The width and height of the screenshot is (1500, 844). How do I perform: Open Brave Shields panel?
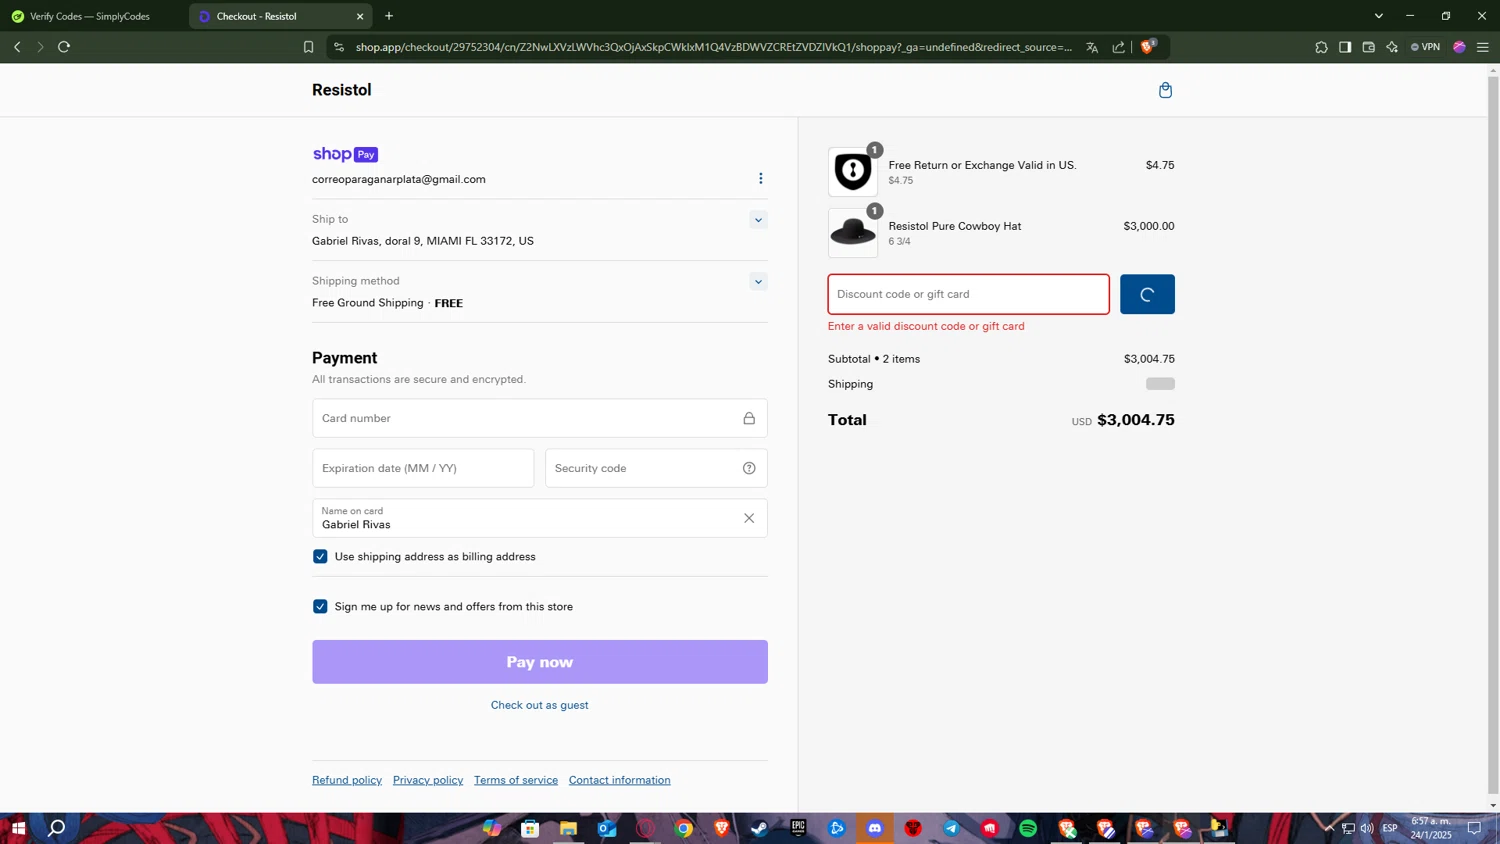pos(1148,46)
